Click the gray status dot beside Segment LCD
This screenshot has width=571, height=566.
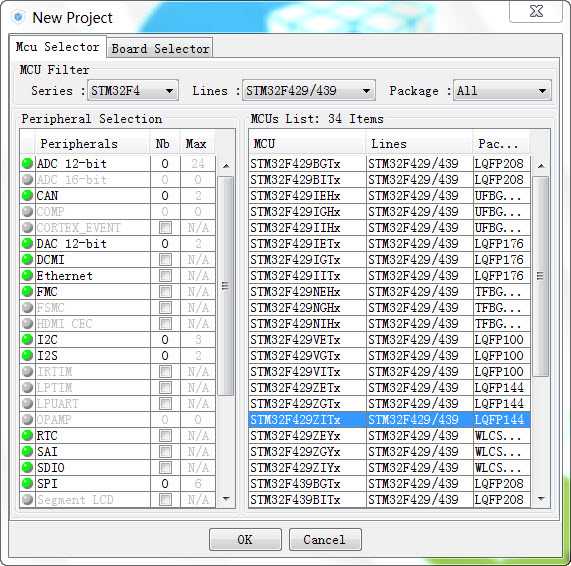(27, 500)
